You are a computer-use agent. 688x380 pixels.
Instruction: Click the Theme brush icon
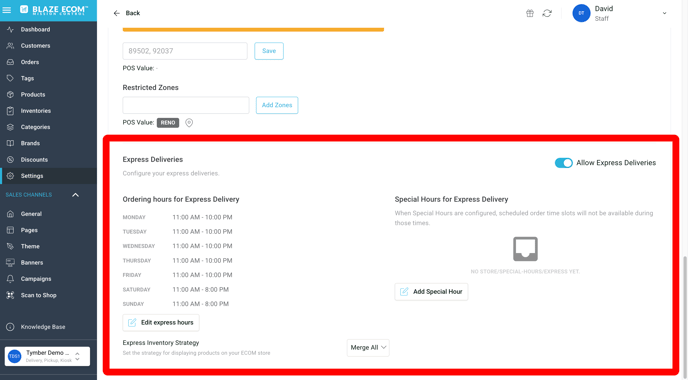(x=10, y=246)
